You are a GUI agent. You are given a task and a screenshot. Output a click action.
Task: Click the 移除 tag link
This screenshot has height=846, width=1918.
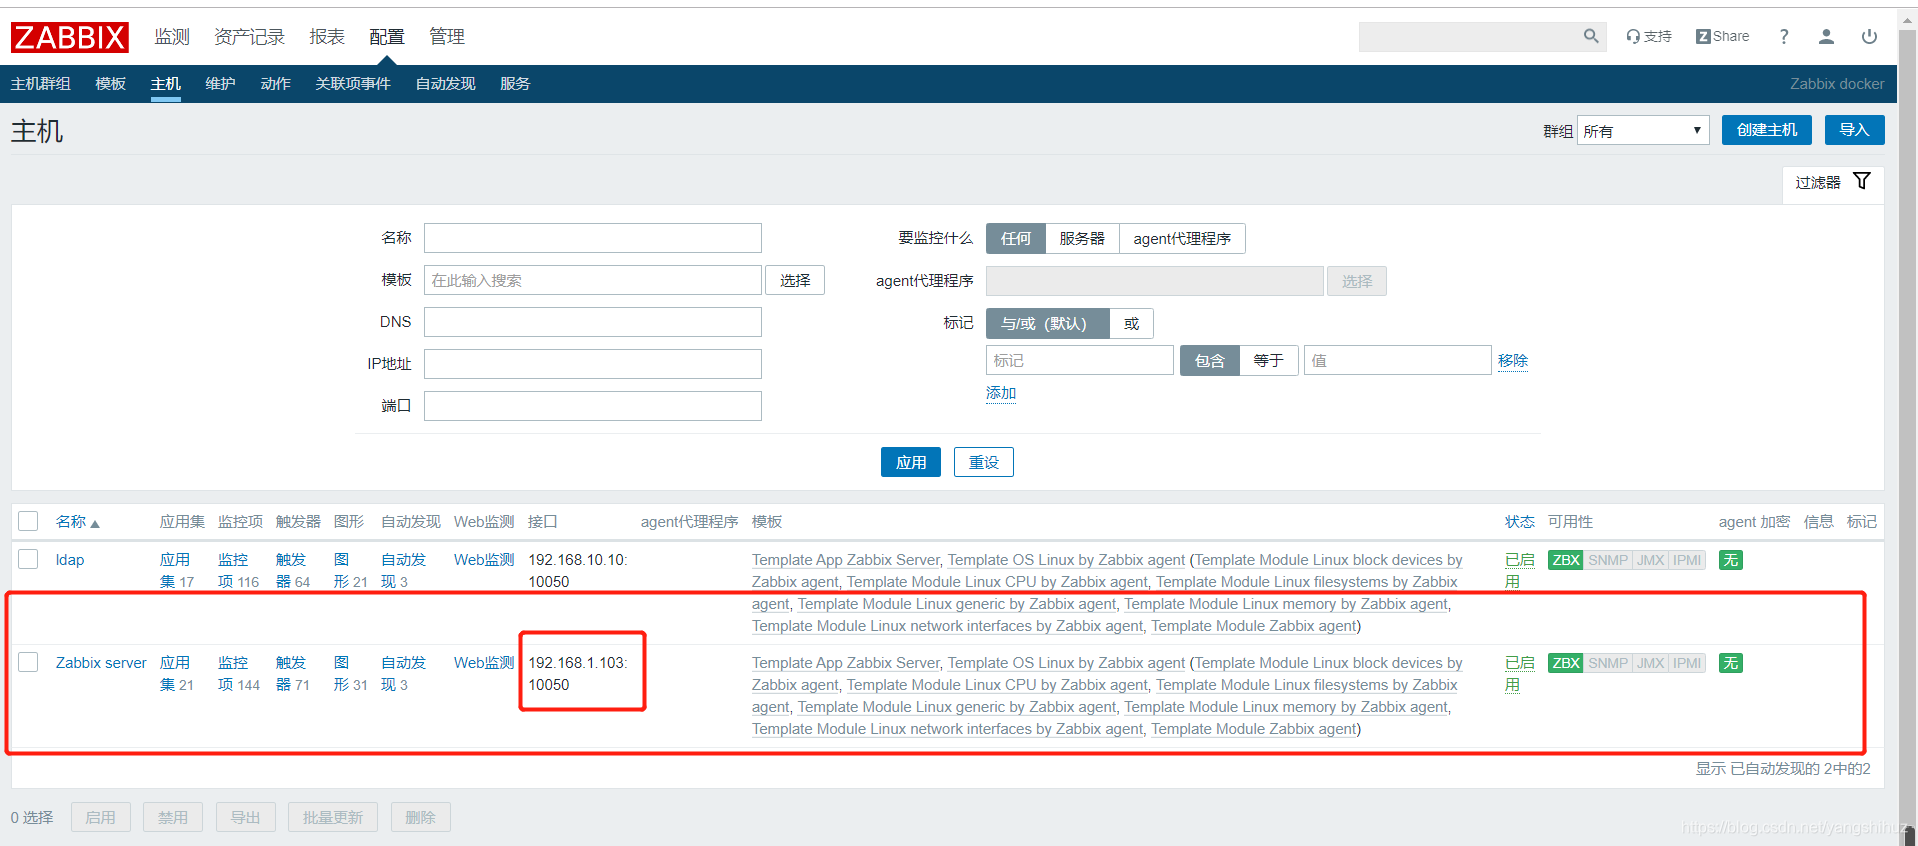1512,360
